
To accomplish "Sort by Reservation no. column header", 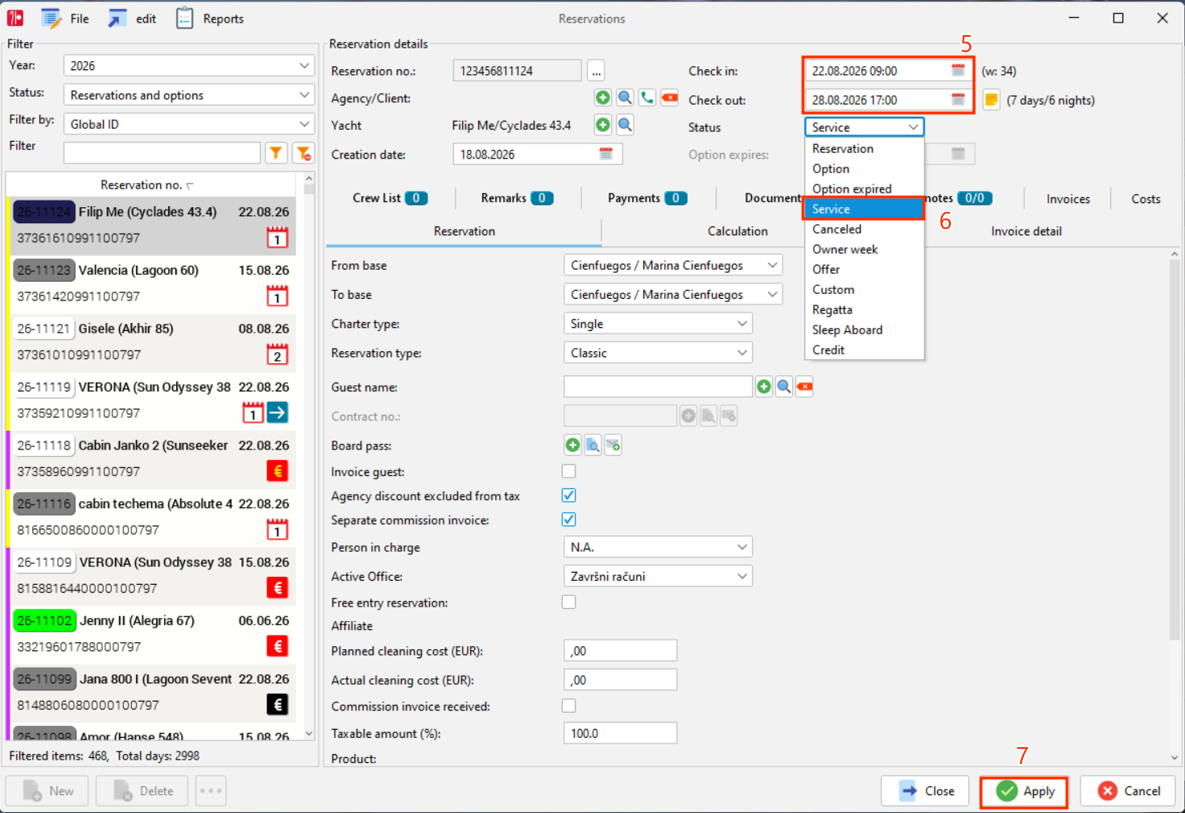I will (147, 185).
